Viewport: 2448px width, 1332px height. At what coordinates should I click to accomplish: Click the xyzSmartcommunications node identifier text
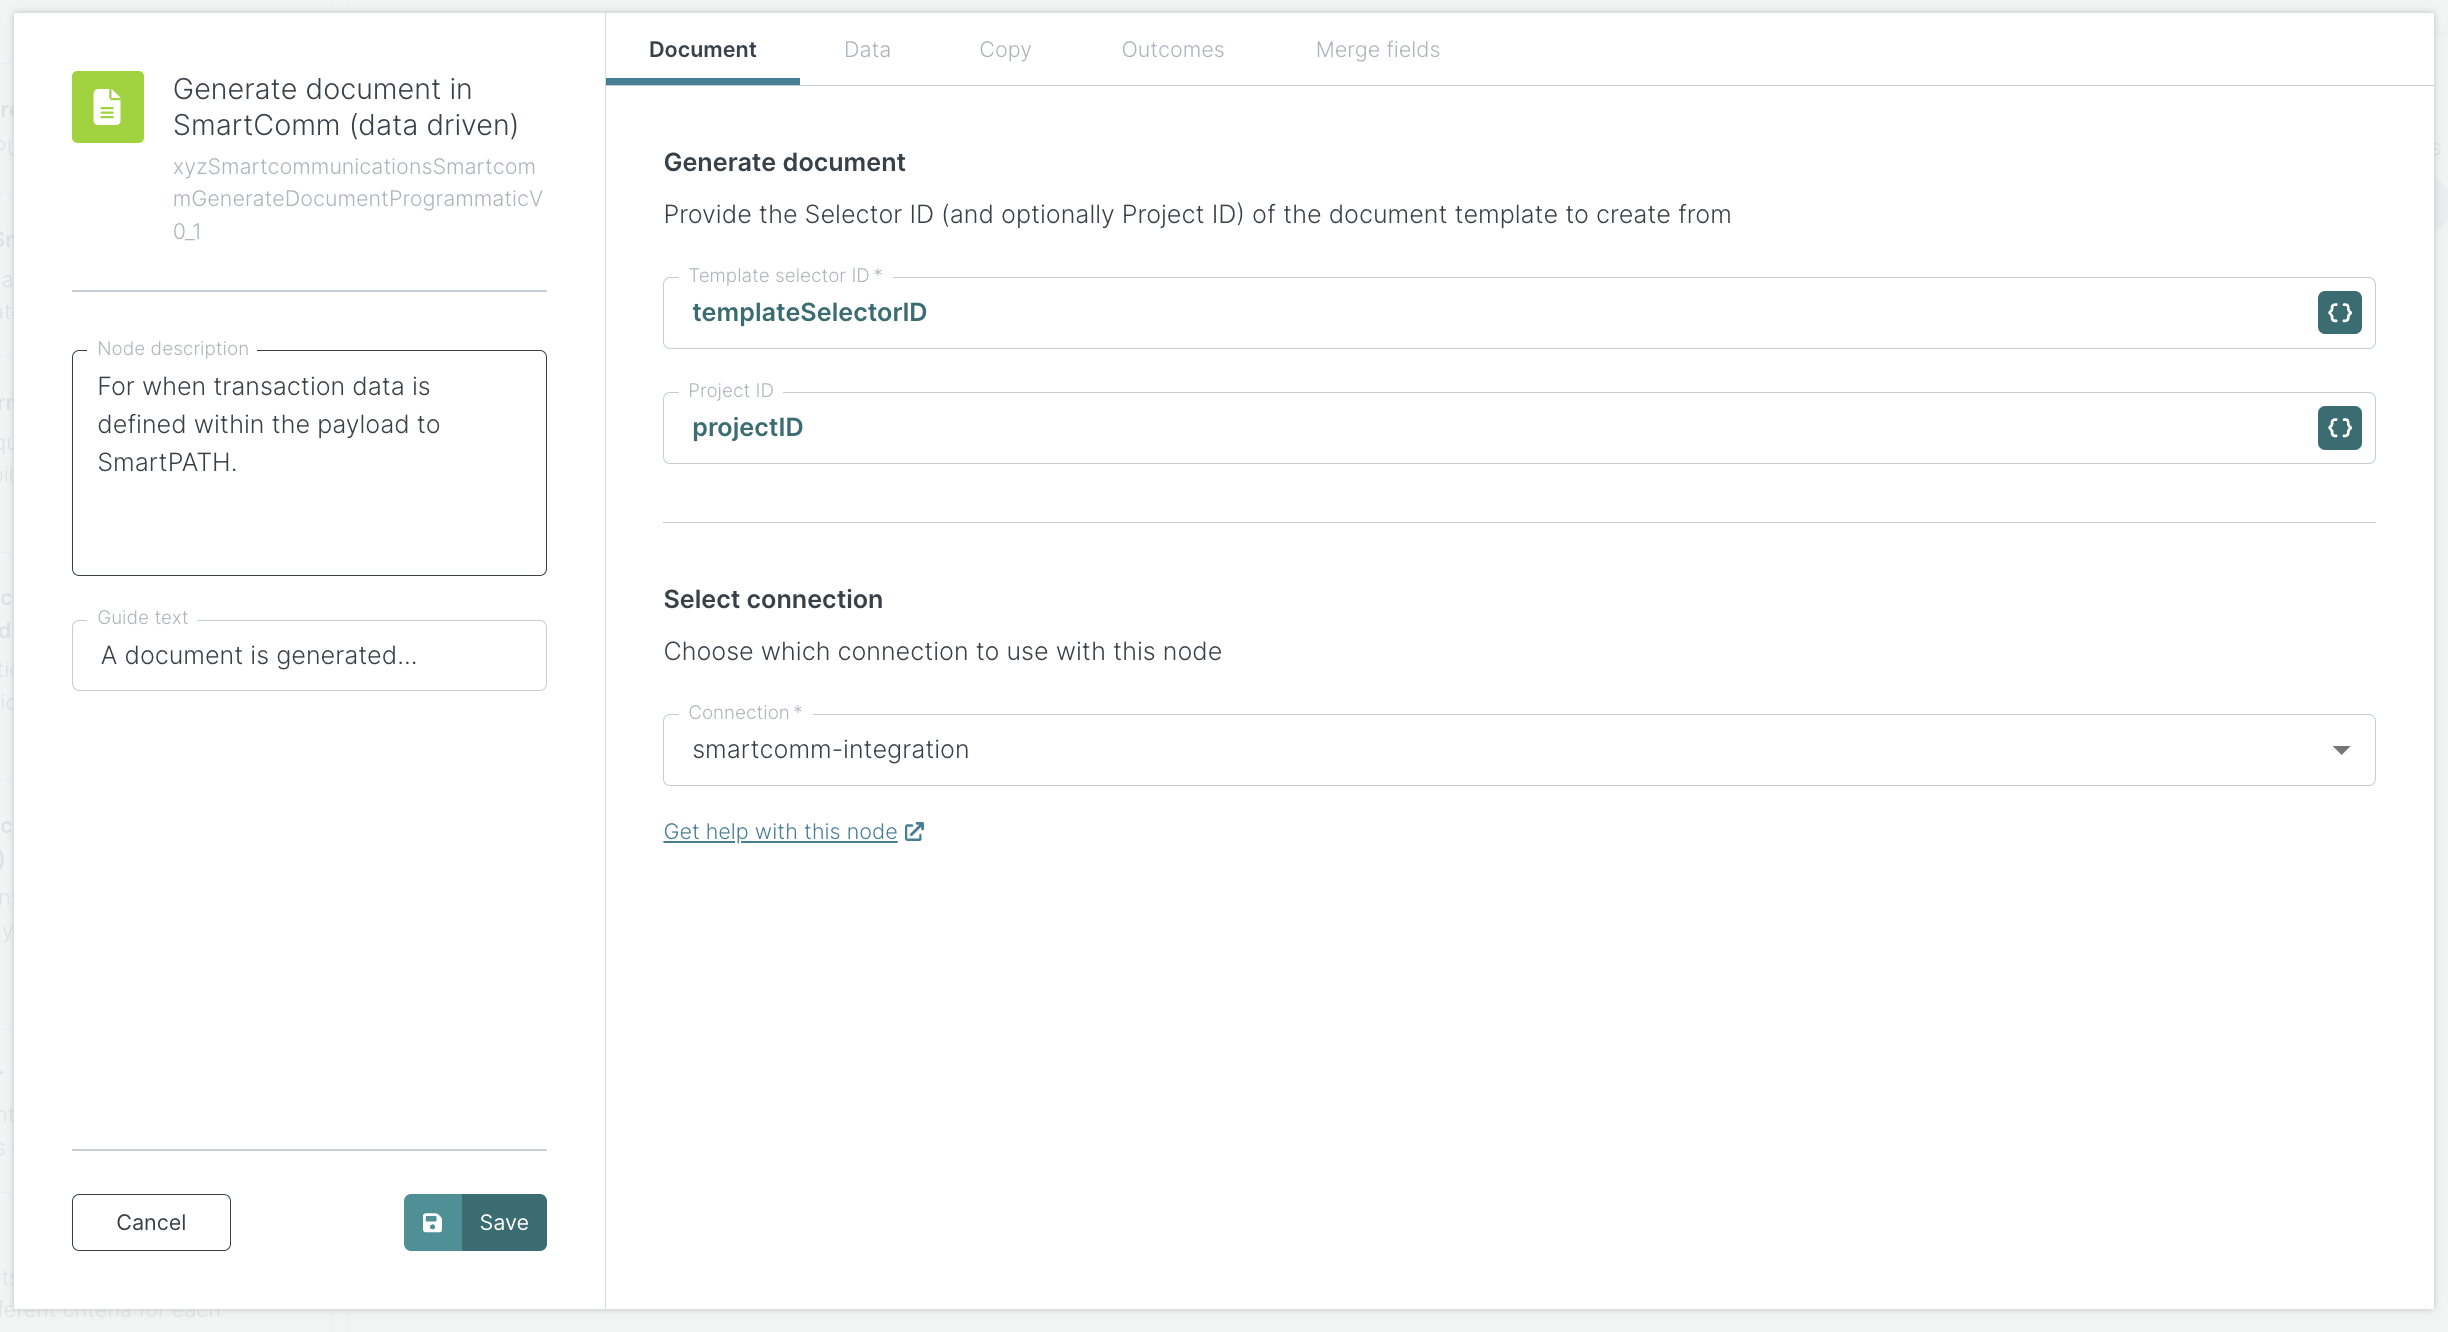(x=358, y=198)
